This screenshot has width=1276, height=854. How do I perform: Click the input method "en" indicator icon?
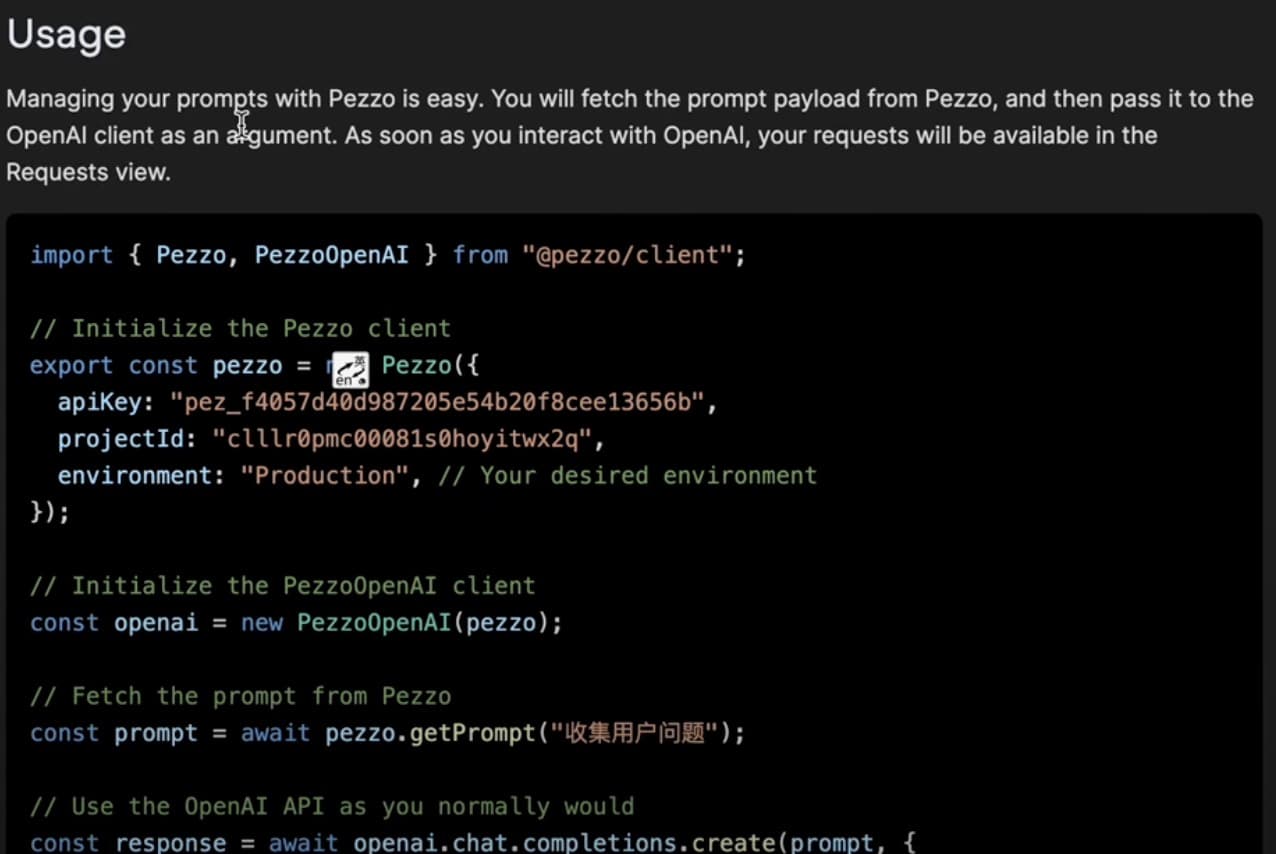click(x=350, y=369)
